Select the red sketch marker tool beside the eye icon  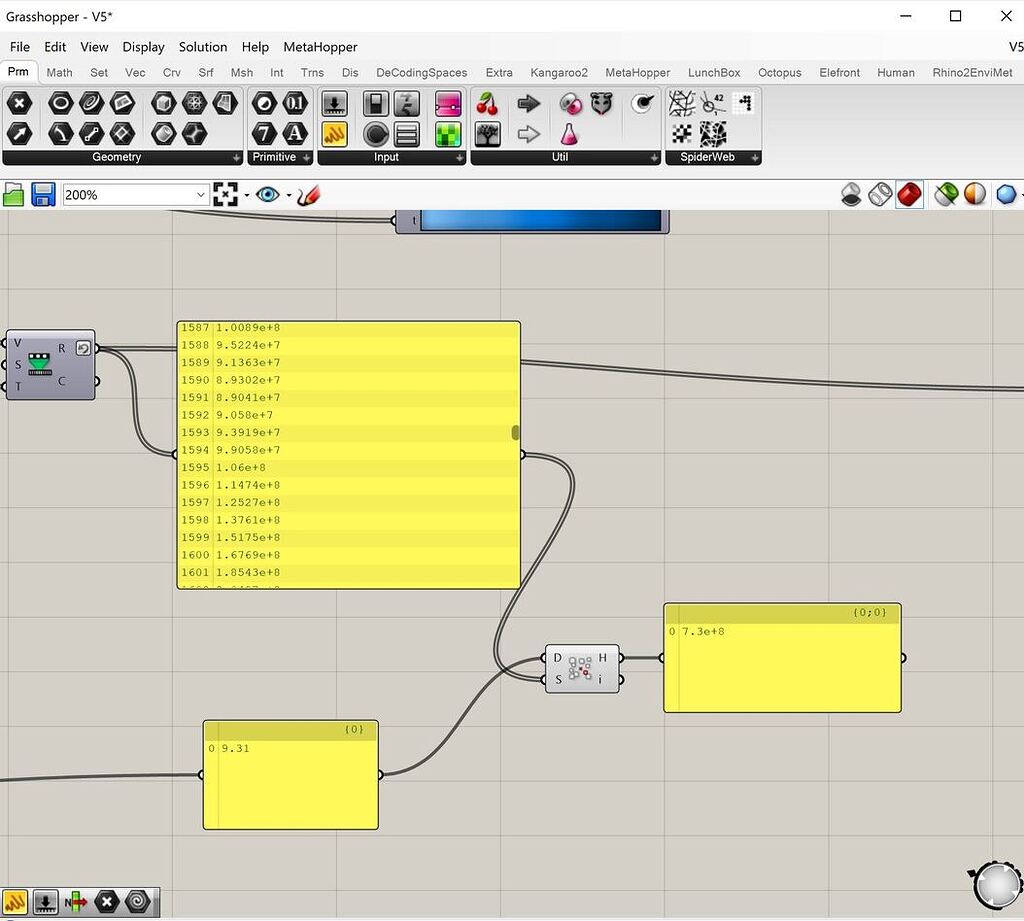point(309,194)
